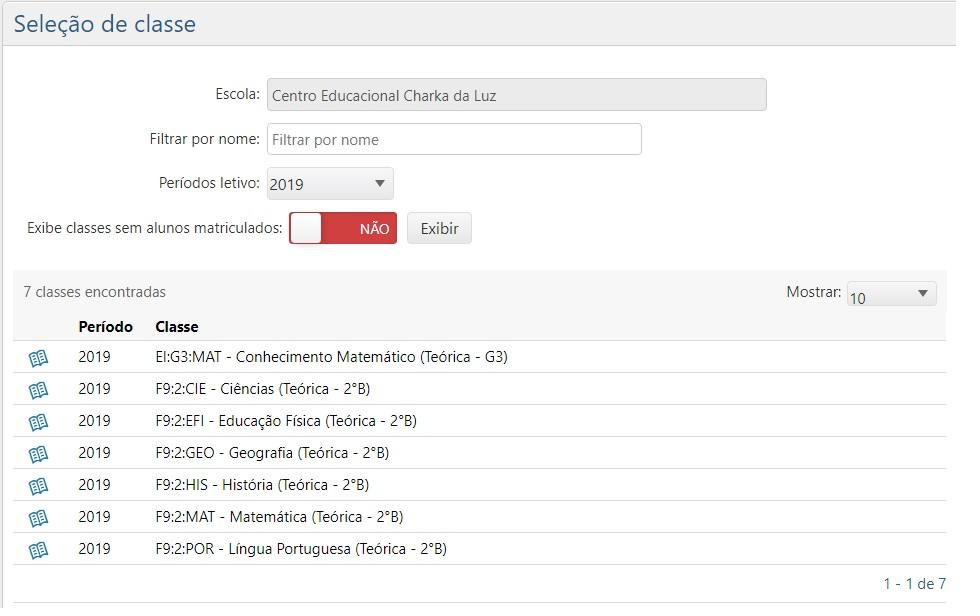Select class 'EI:G3:MAT - Conhecimento Matemático (Teórica - G3)'
This screenshot has height=616, width=980.
pos(331,357)
